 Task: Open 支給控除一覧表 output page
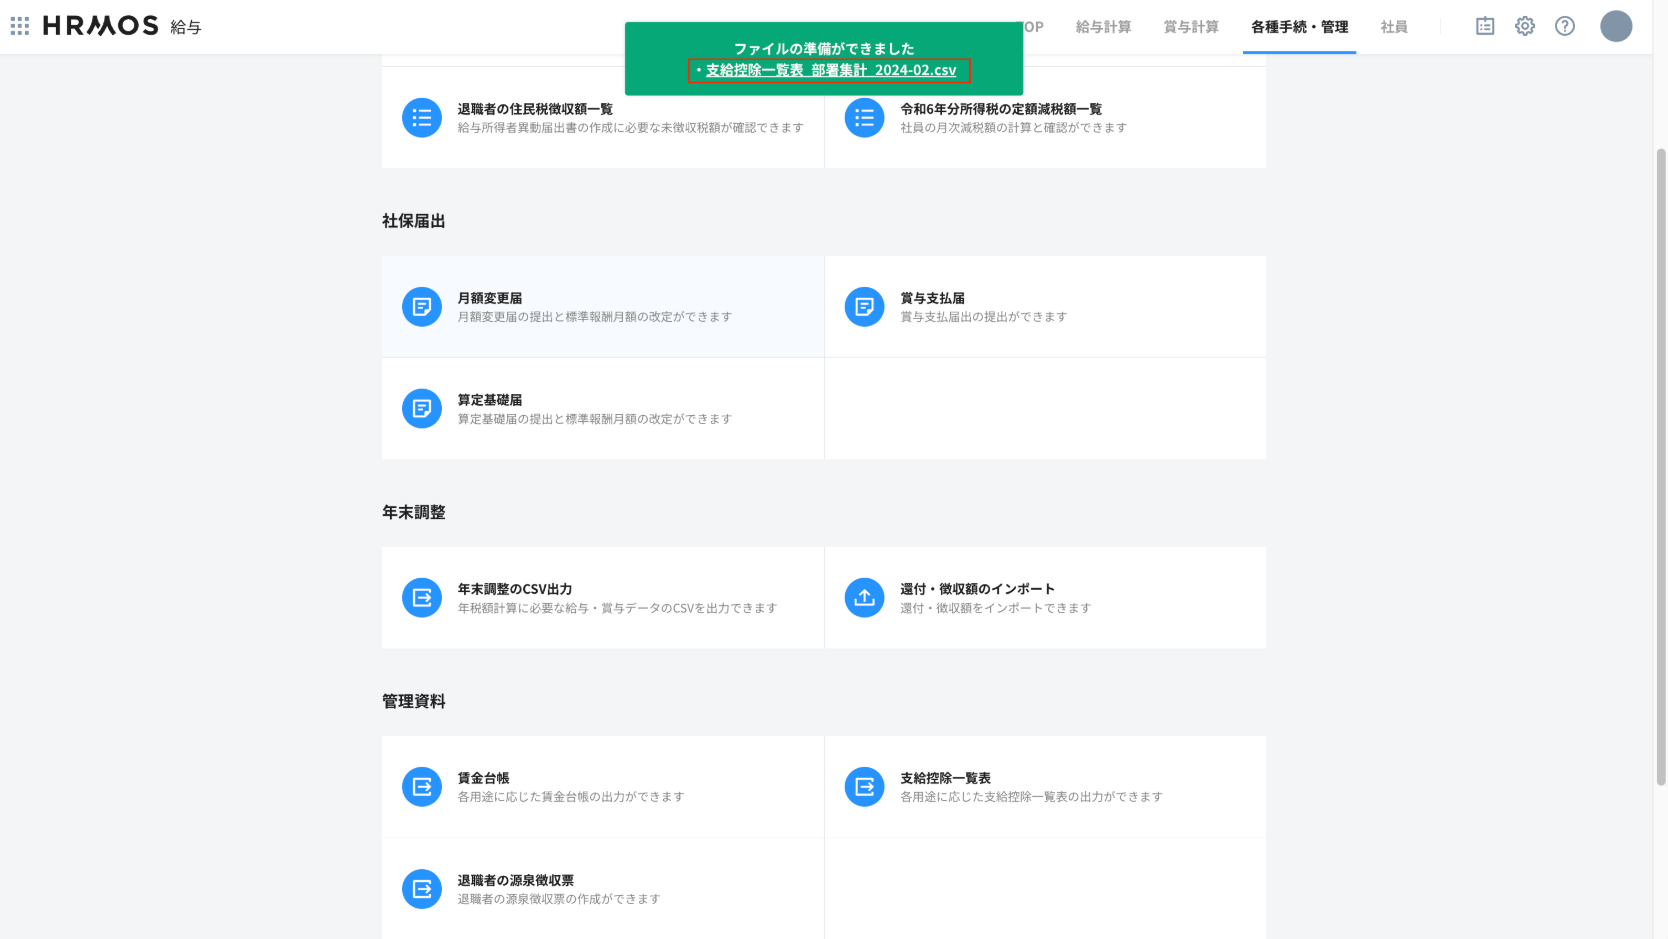[945, 778]
